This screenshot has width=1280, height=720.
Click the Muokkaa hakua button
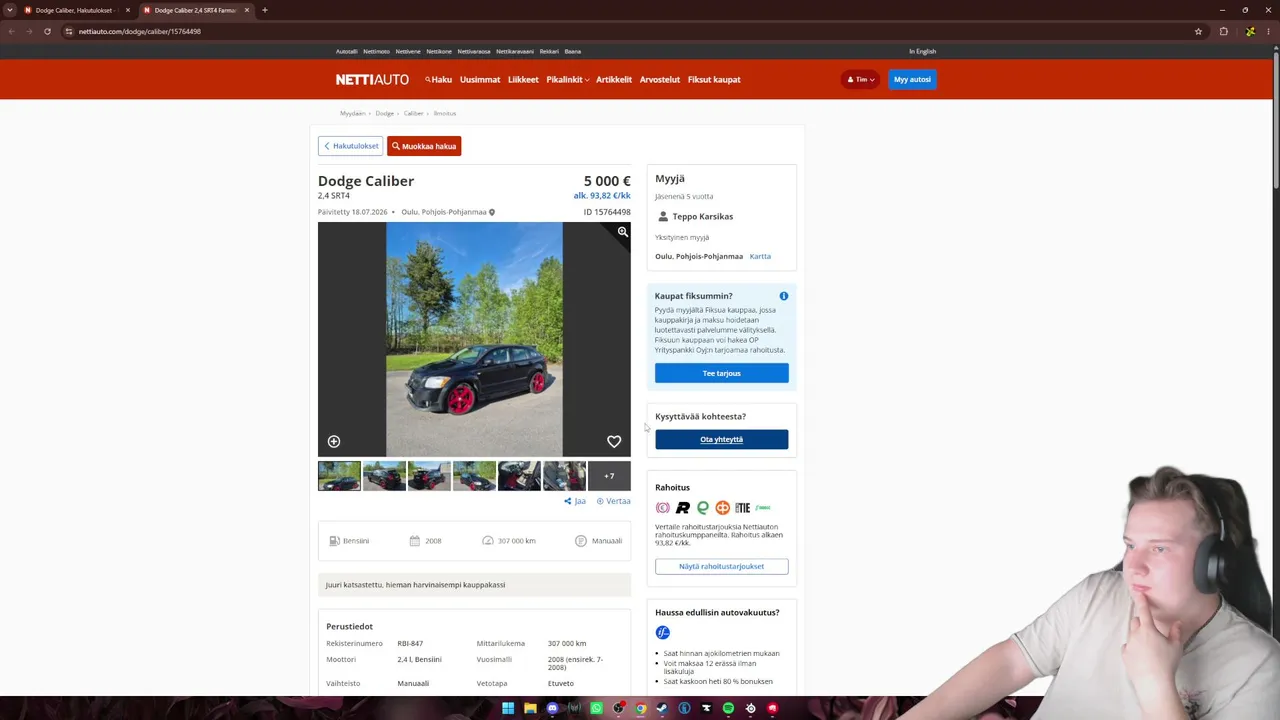tap(424, 146)
